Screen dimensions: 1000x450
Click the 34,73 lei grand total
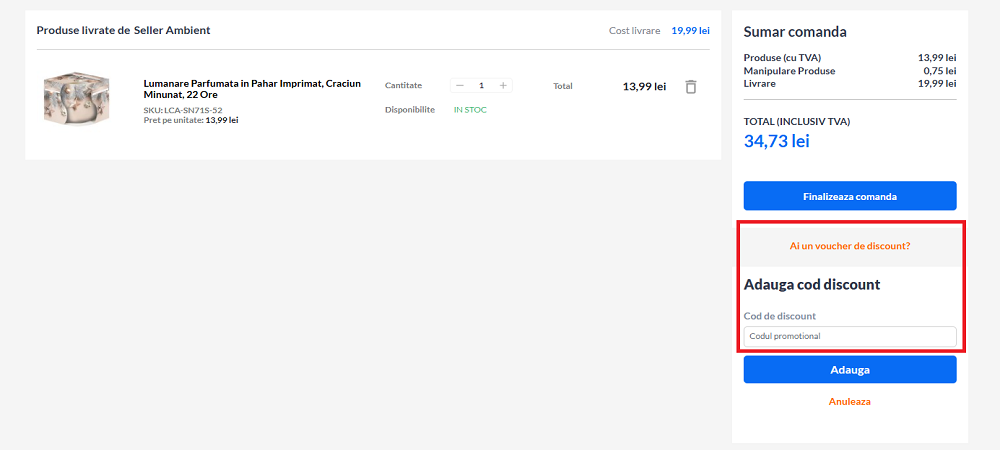776,141
